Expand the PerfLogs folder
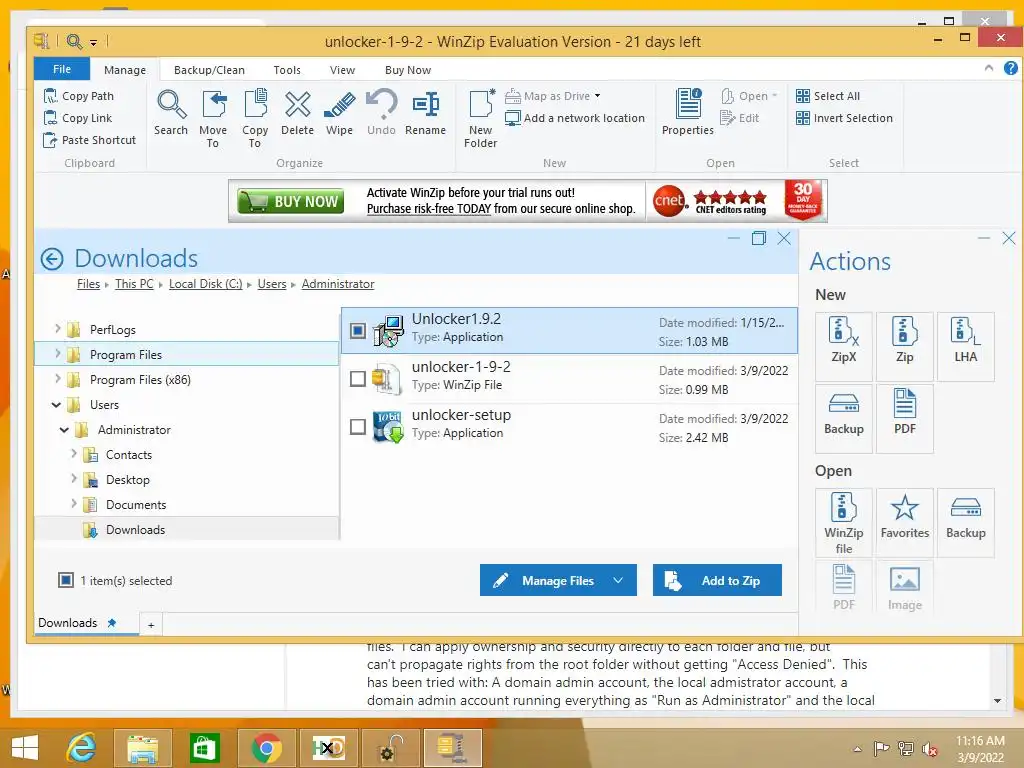 click(x=57, y=328)
